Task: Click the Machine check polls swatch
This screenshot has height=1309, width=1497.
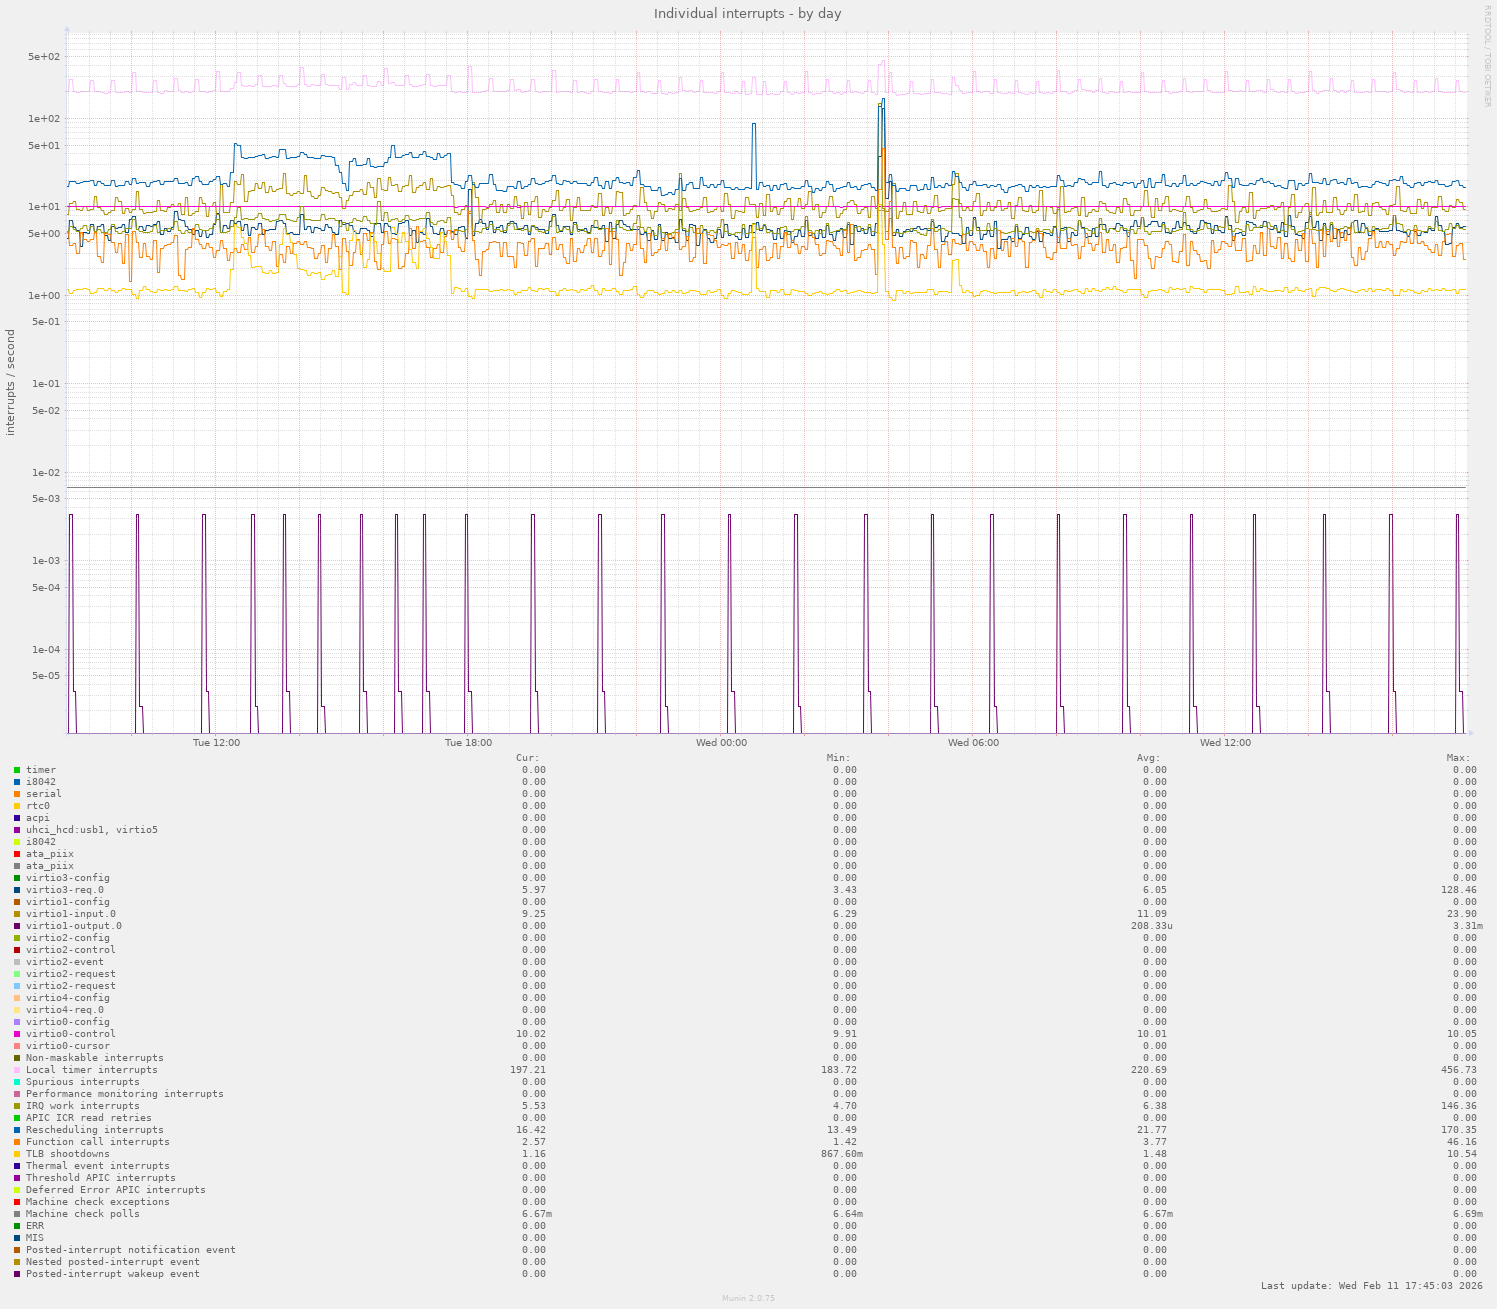Action: pos(17,1214)
